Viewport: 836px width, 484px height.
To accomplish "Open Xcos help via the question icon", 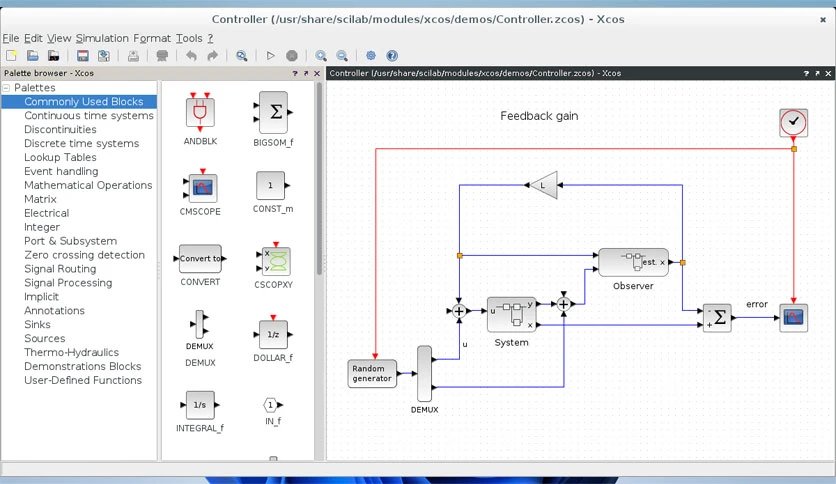I will tap(392, 55).
